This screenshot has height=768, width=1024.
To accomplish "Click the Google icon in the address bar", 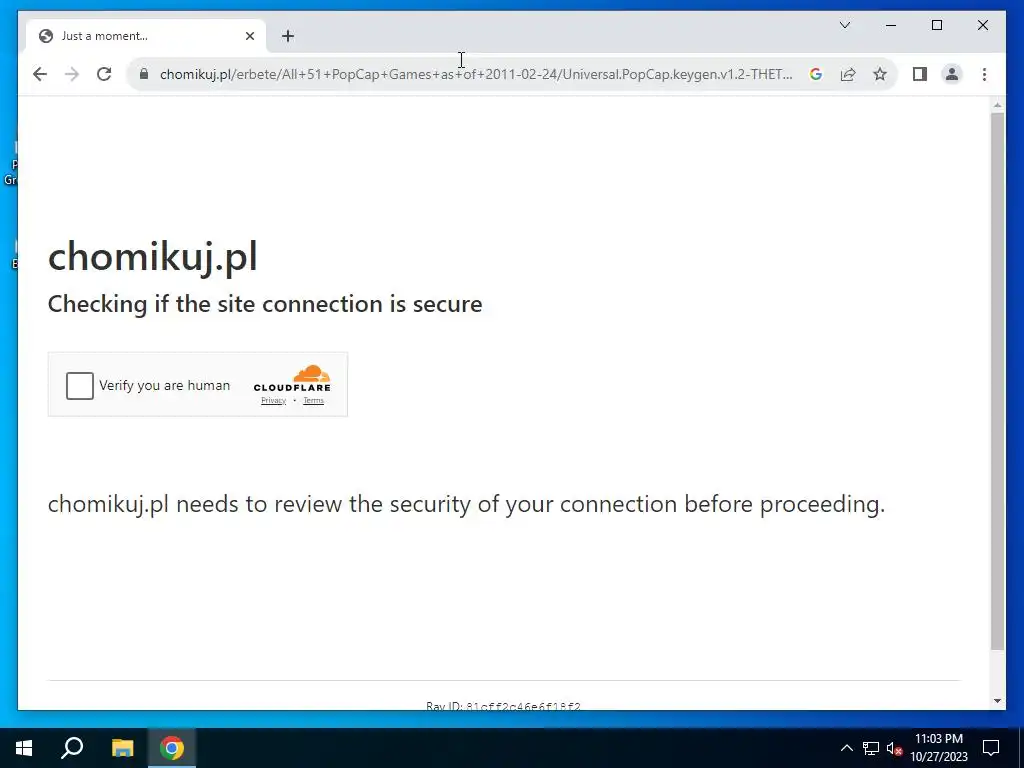I will (x=816, y=74).
